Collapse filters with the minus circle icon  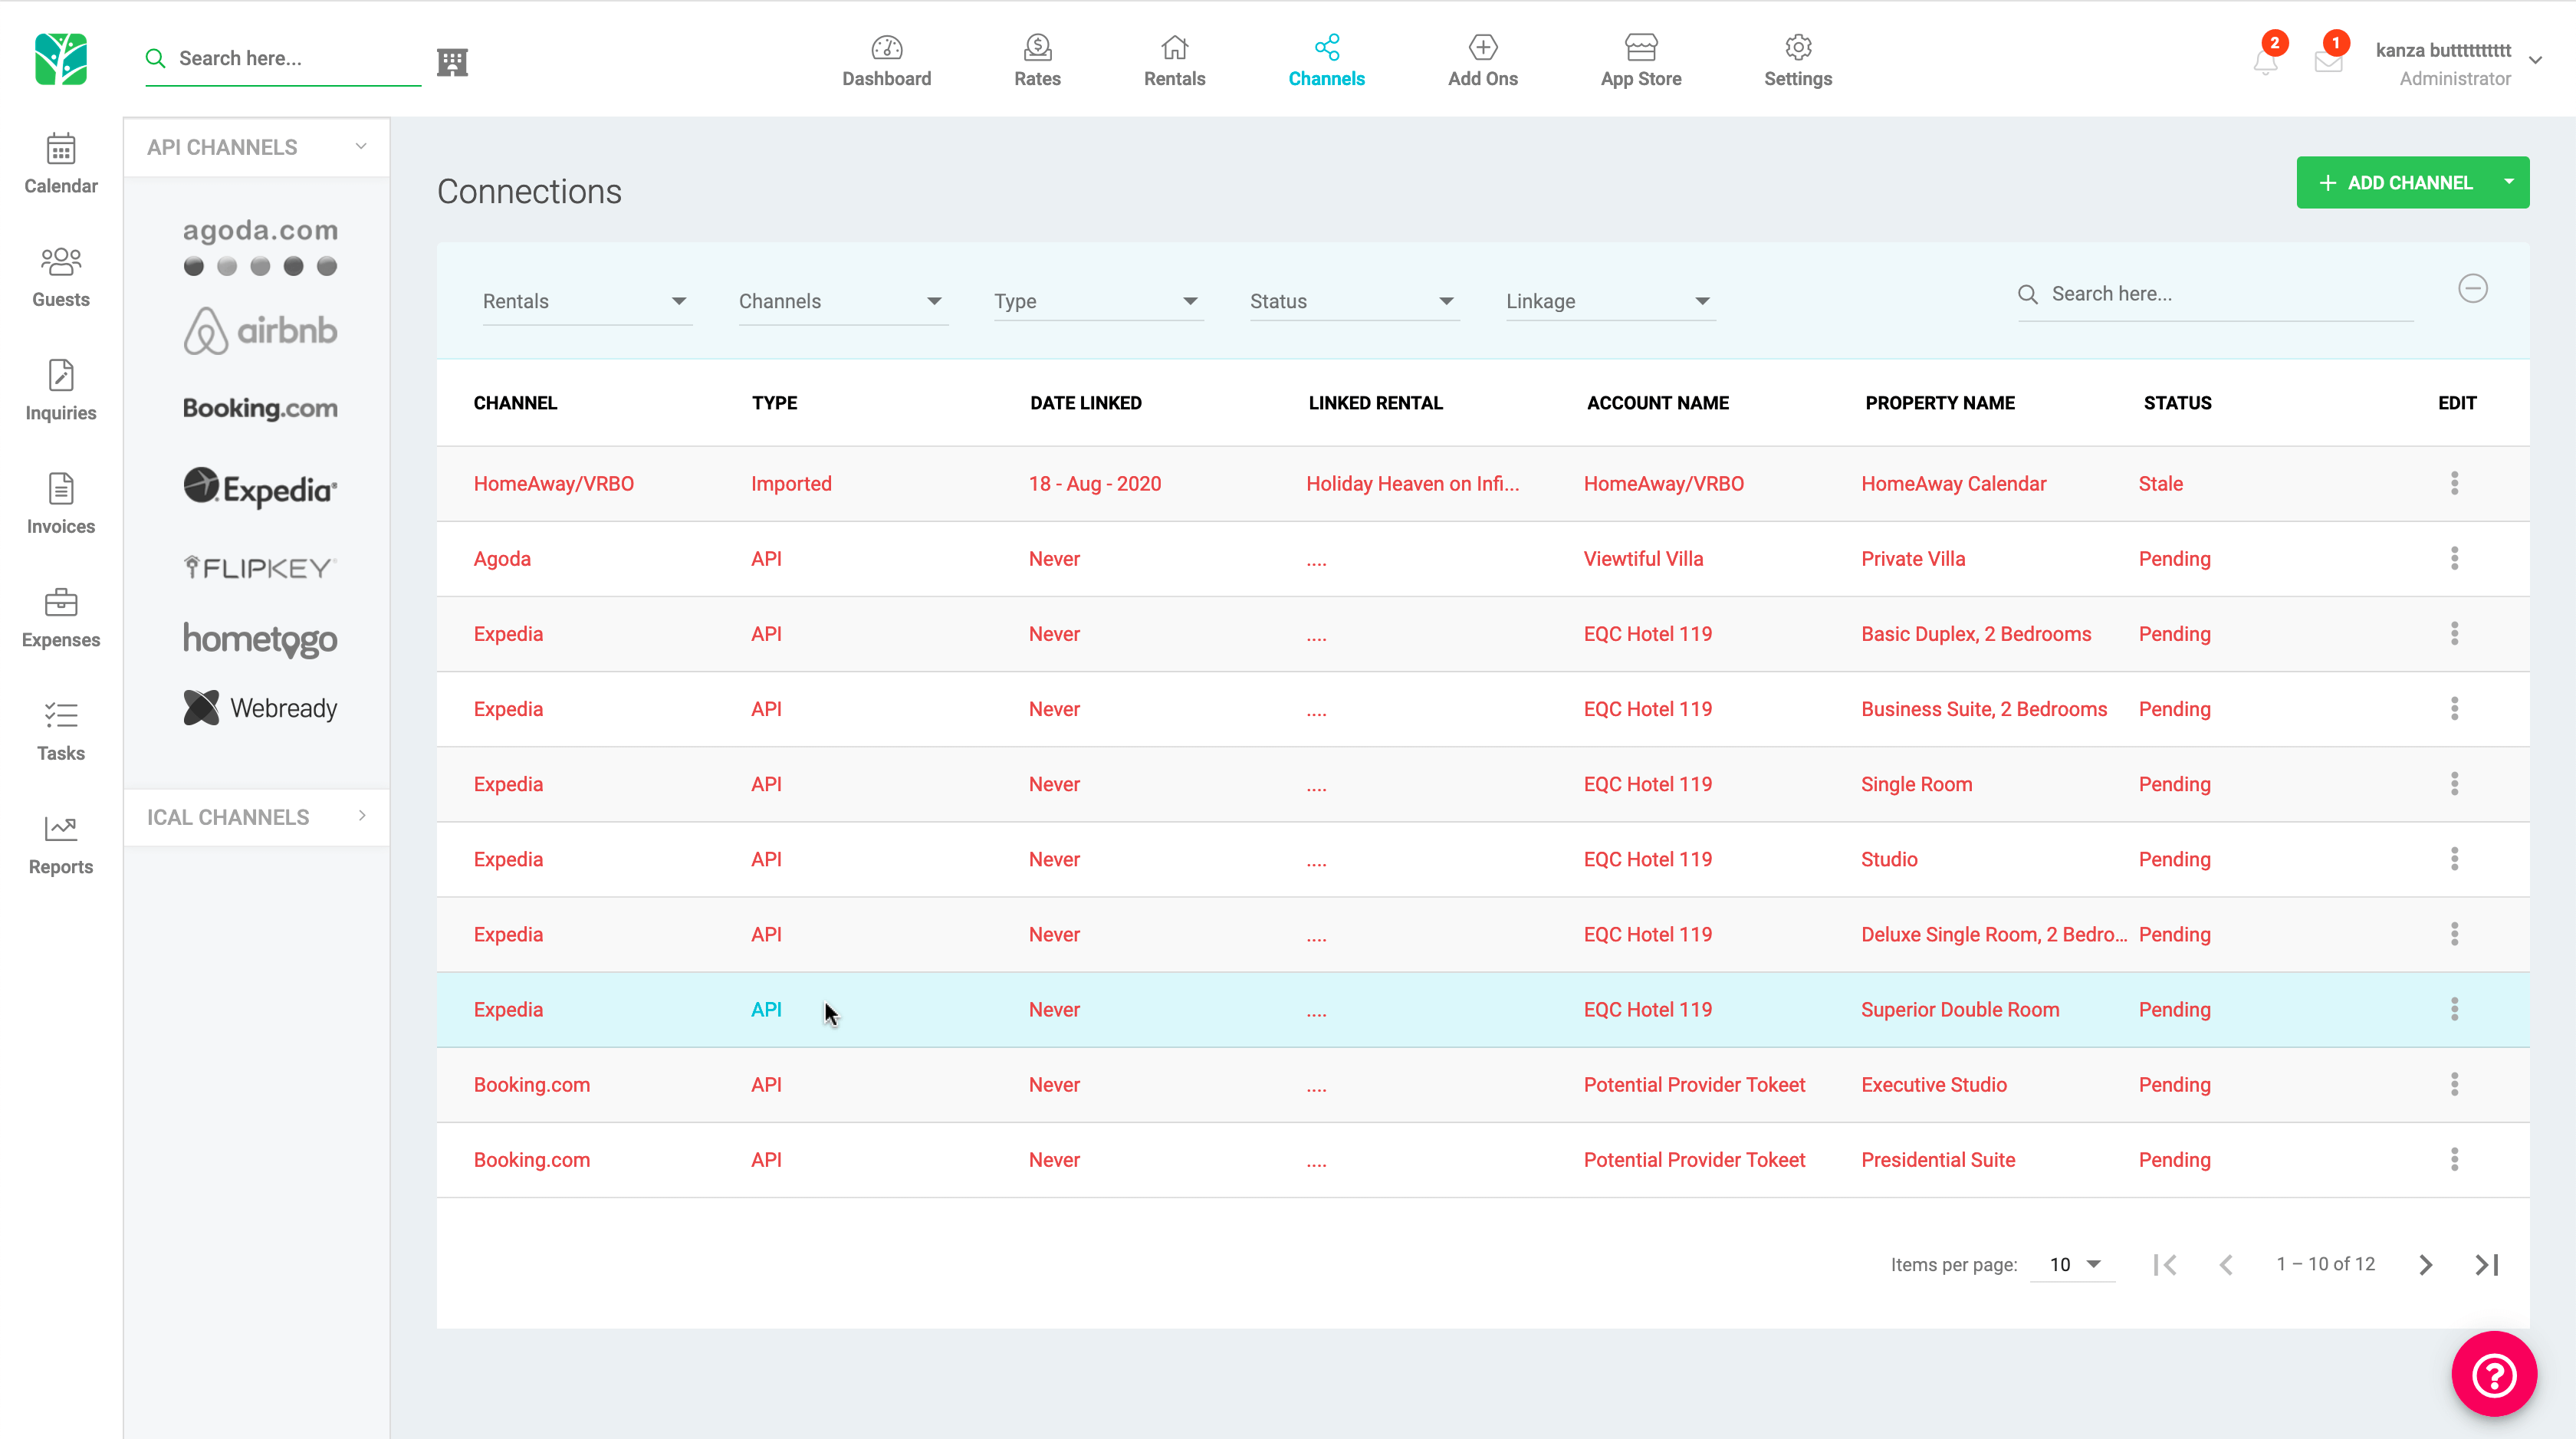click(2472, 289)
